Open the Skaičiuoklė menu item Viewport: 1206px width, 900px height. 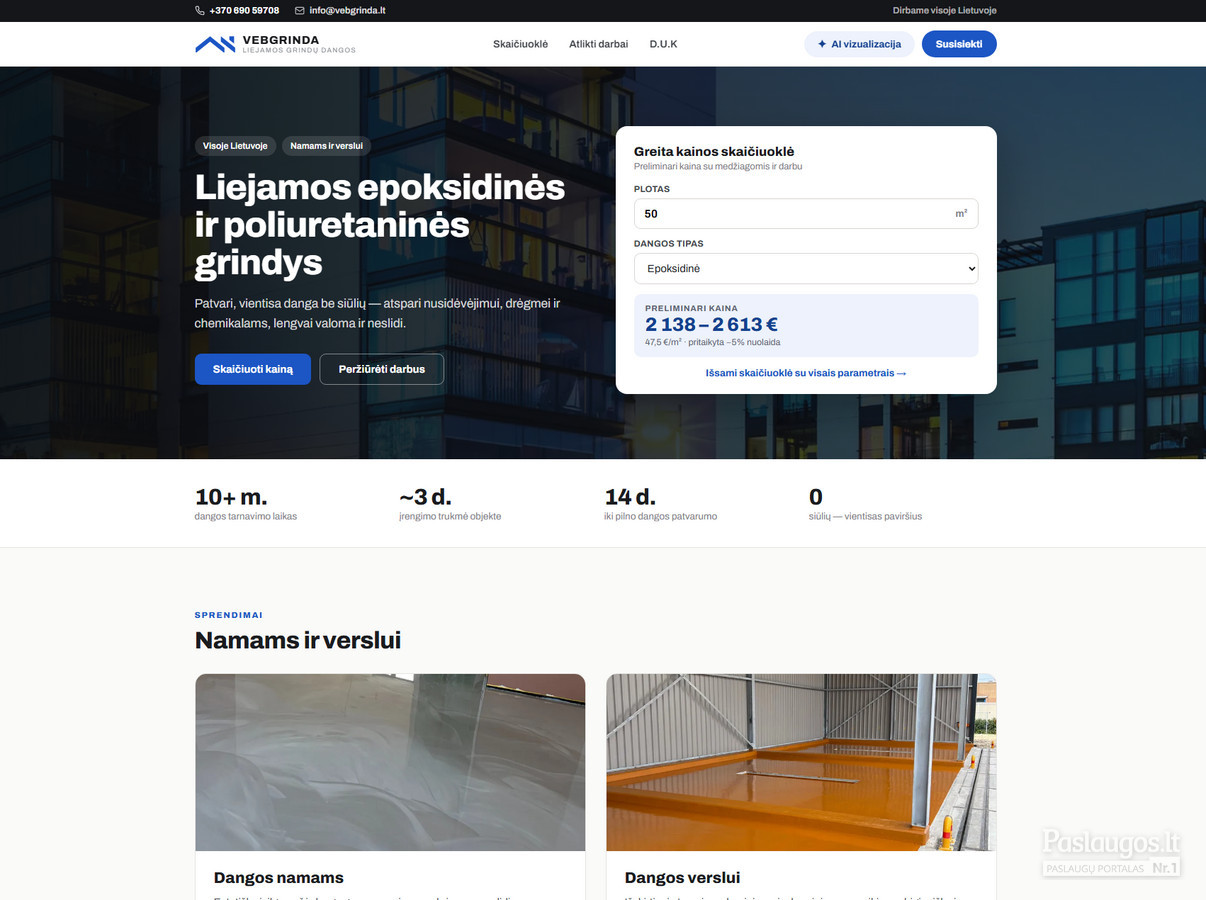(x=520, y=44)
